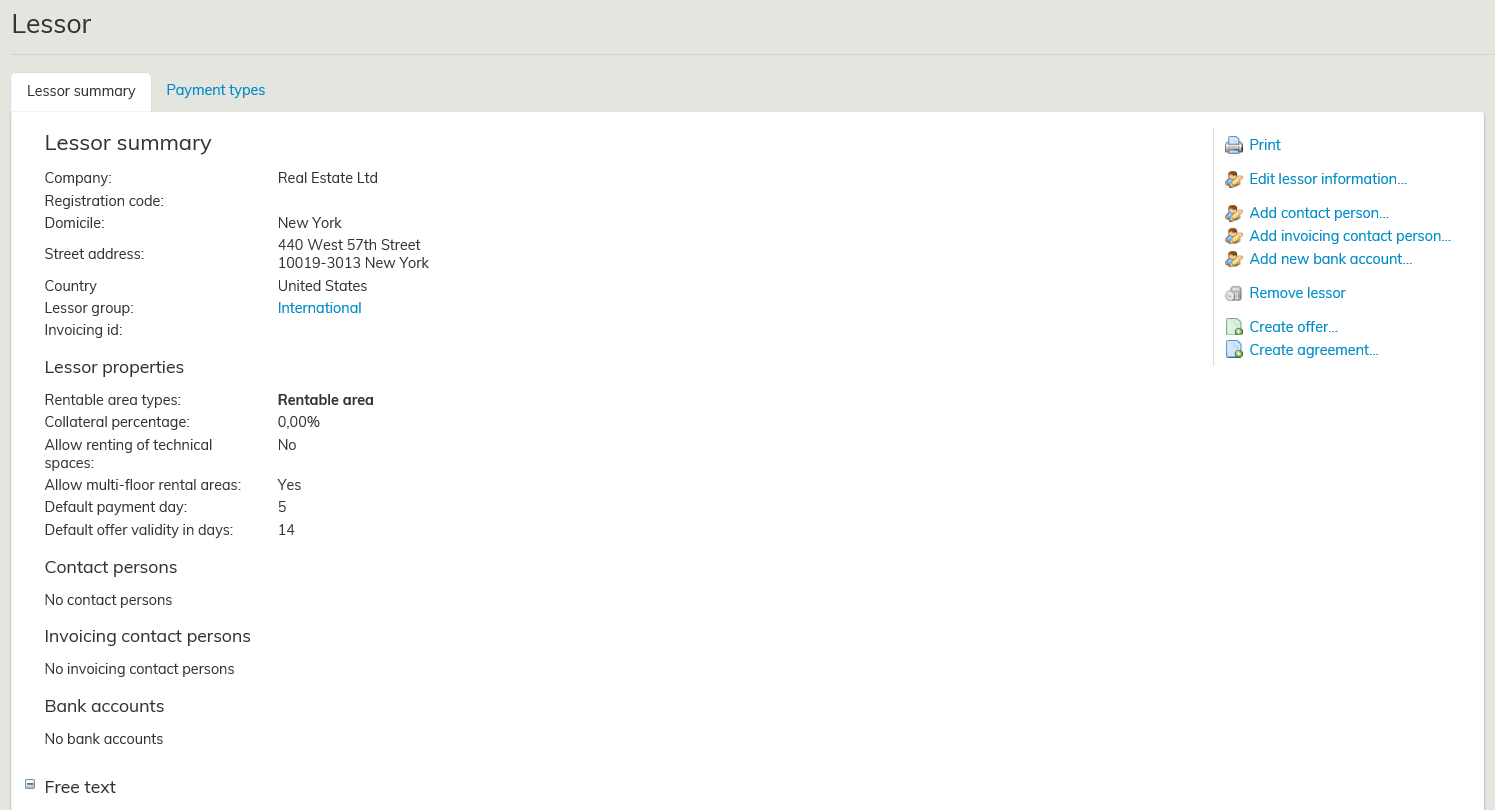
Task: Click the Create offer link
Action: click(x=1293, y=327)
